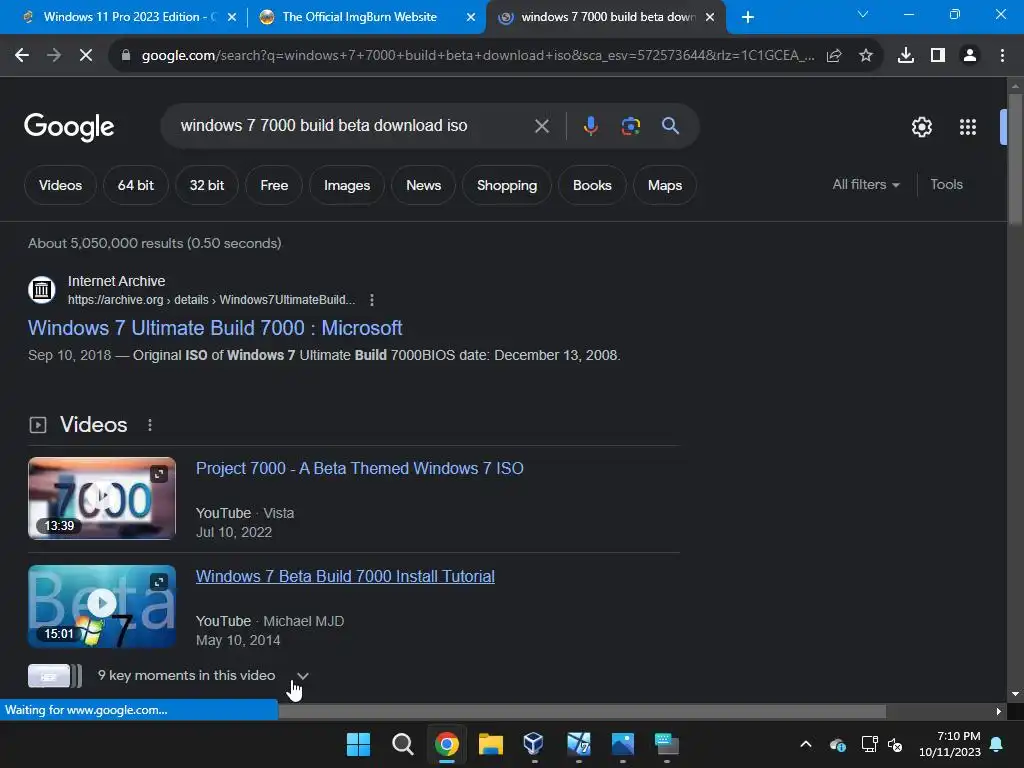Open the Chrome profile icon

tap(970, 56)
